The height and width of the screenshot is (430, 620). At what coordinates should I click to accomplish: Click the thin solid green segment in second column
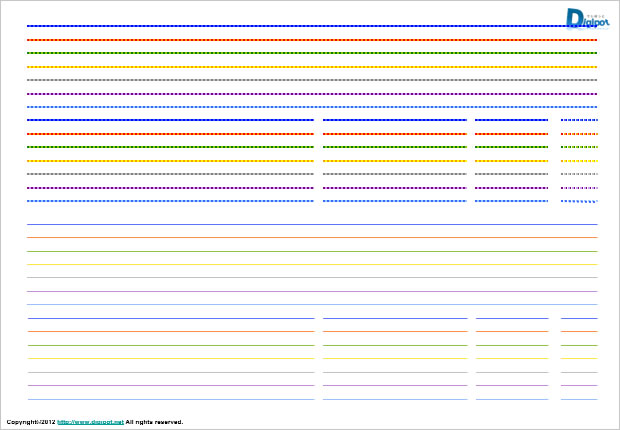[x=394, y=345]
